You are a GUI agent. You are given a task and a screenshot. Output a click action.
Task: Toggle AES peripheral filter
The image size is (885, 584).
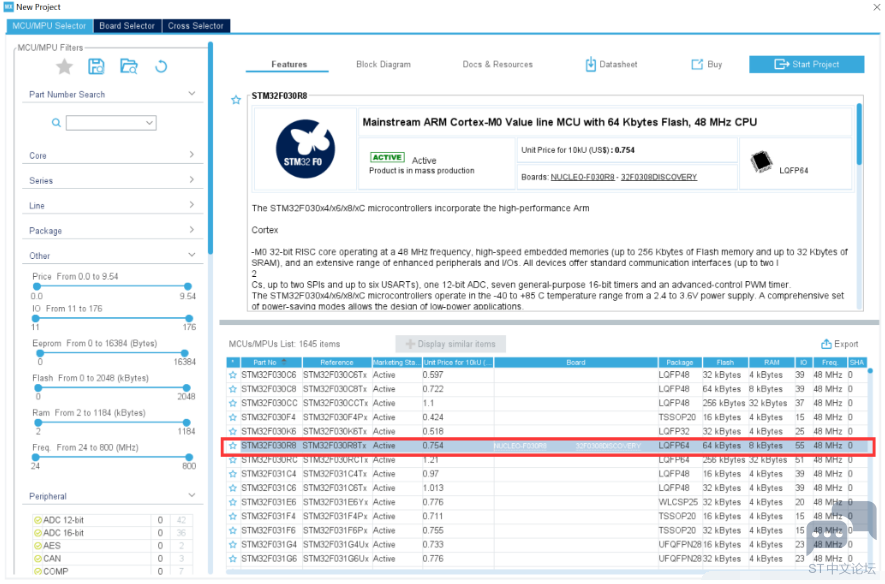pos(38,546)
